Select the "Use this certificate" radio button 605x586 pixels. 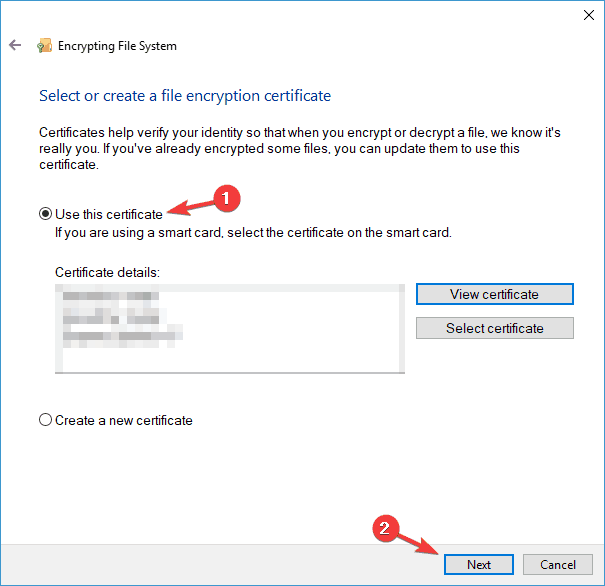point(45,213)
